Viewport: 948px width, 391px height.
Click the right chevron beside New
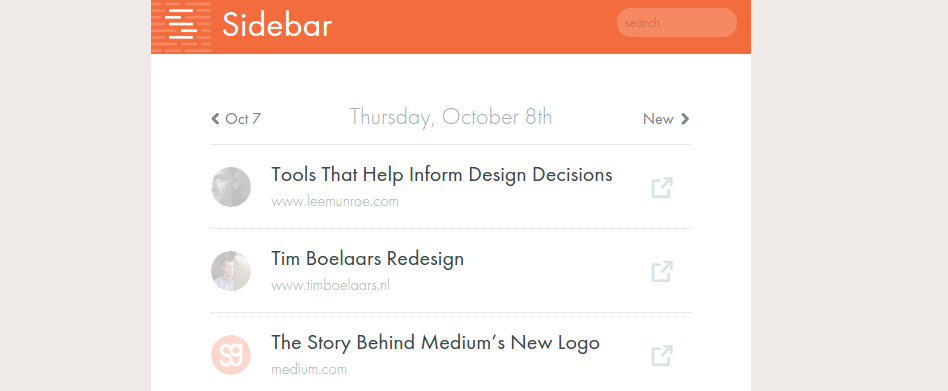click(685, 119)
